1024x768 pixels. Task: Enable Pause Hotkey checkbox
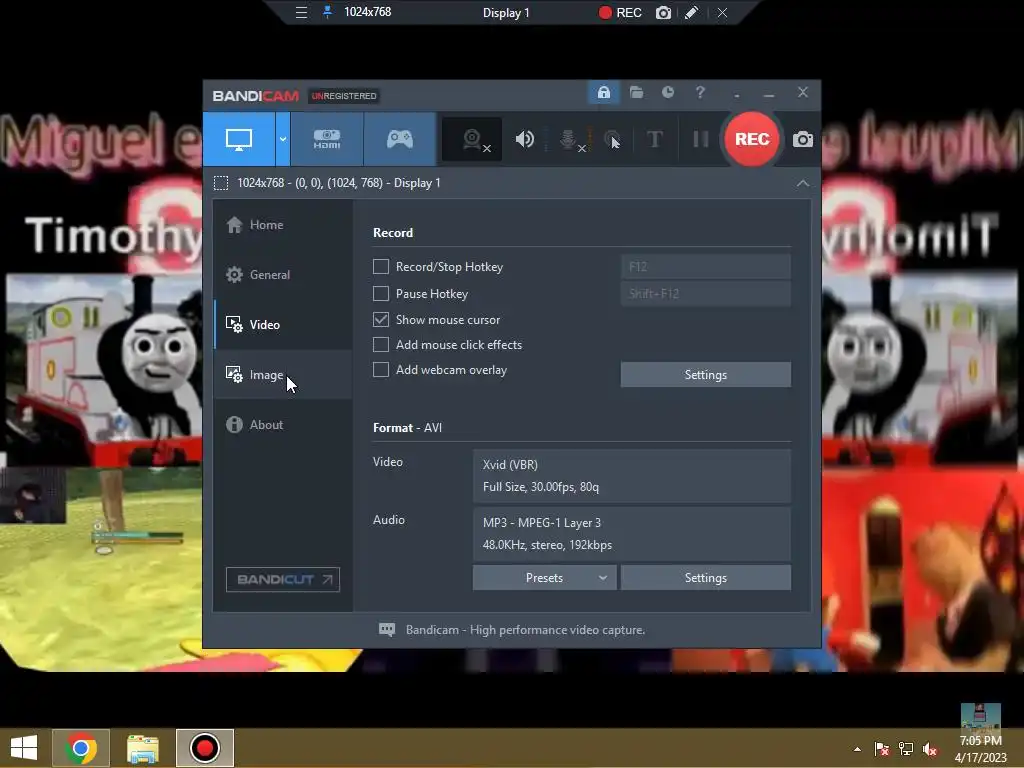coord(381,293)
